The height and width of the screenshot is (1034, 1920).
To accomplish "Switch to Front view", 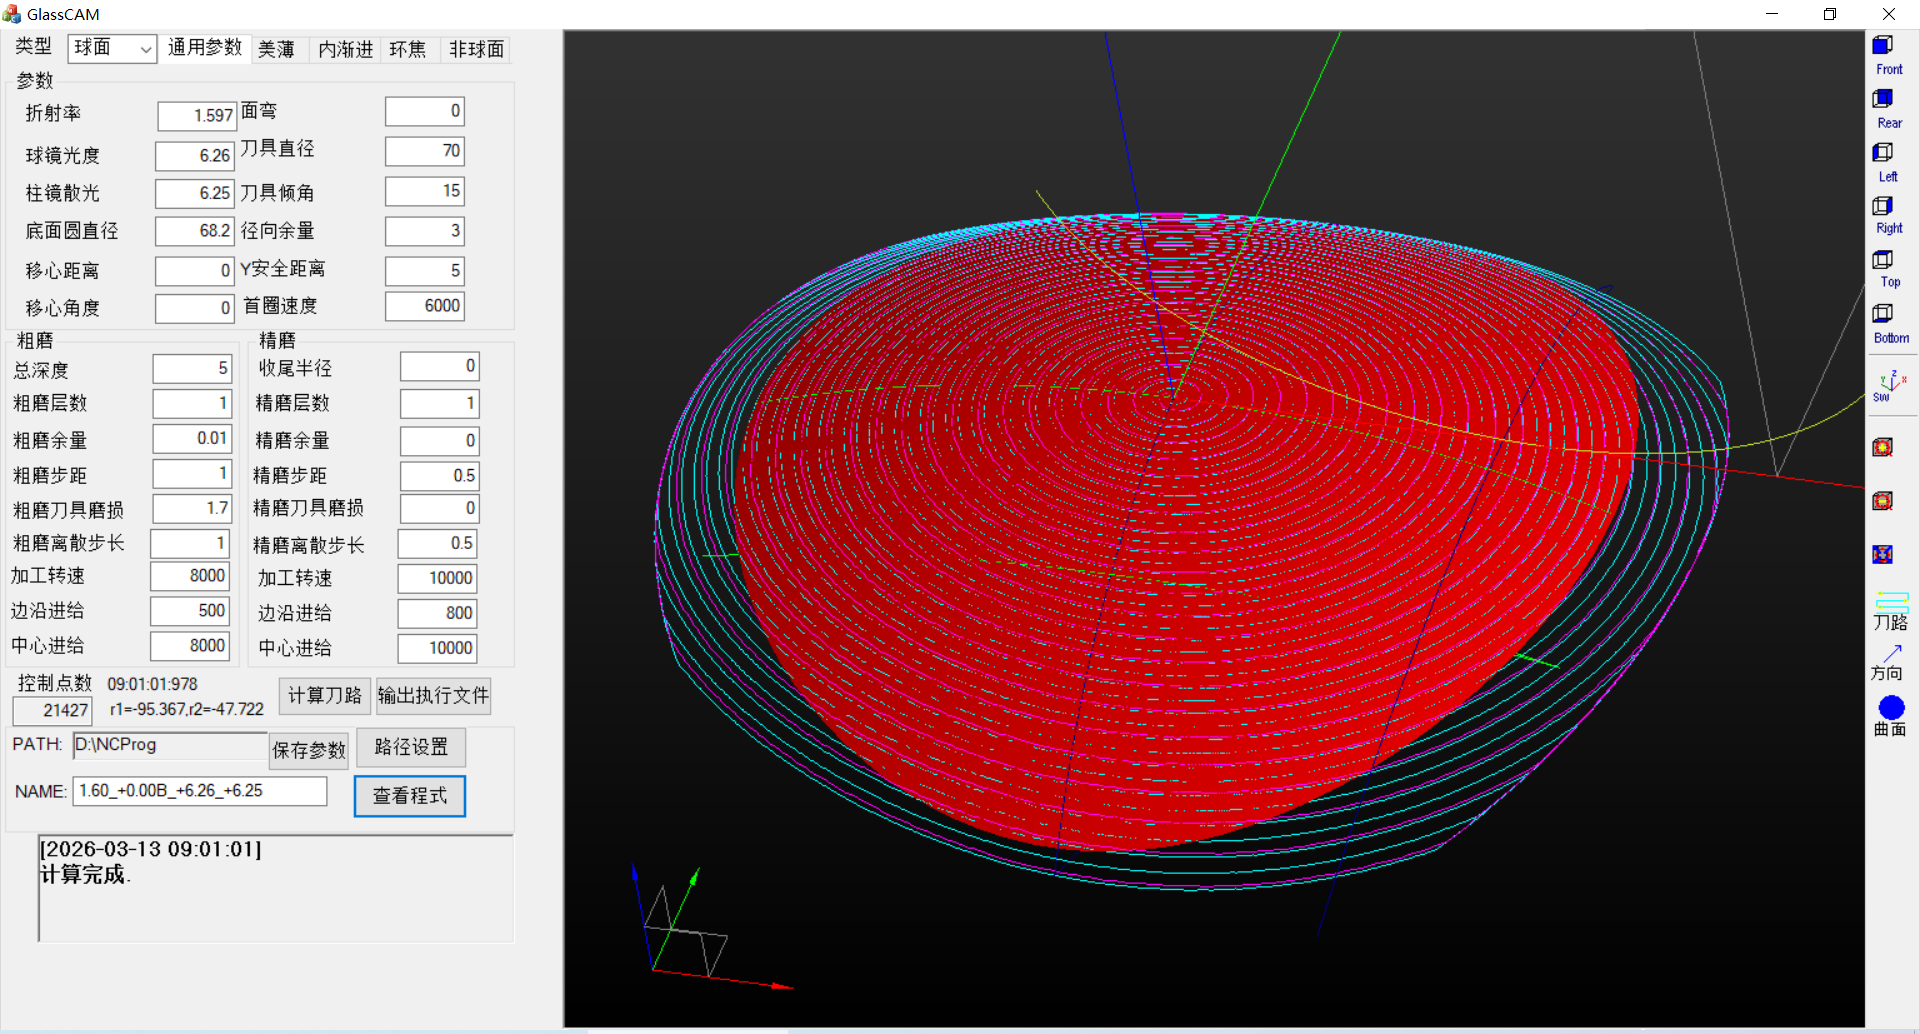I will pos(1887,55).
